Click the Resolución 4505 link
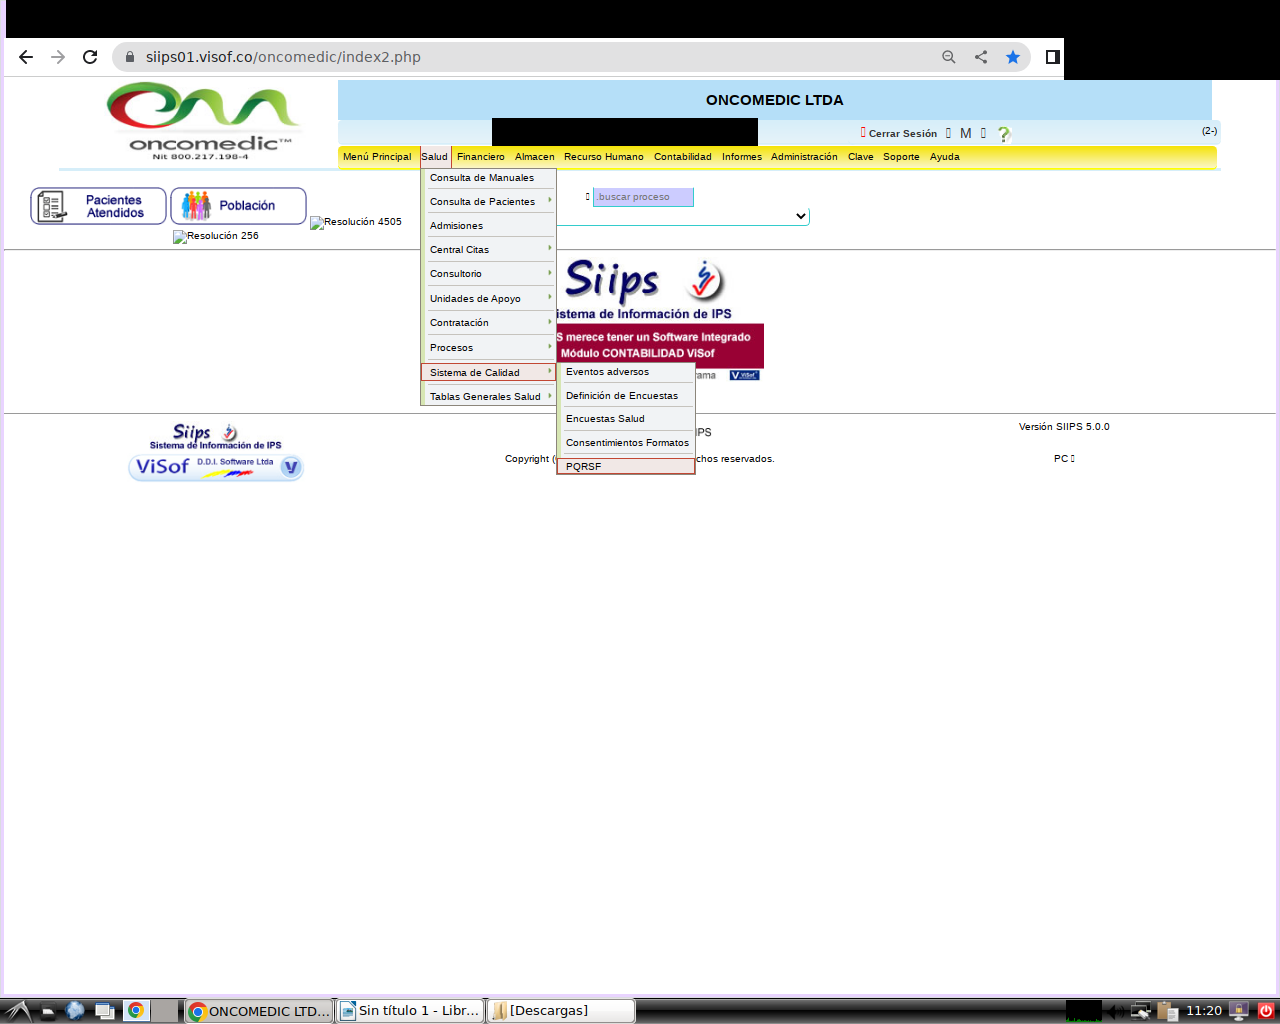This screenshot has height=1024, width=1280. pos(356,222)
